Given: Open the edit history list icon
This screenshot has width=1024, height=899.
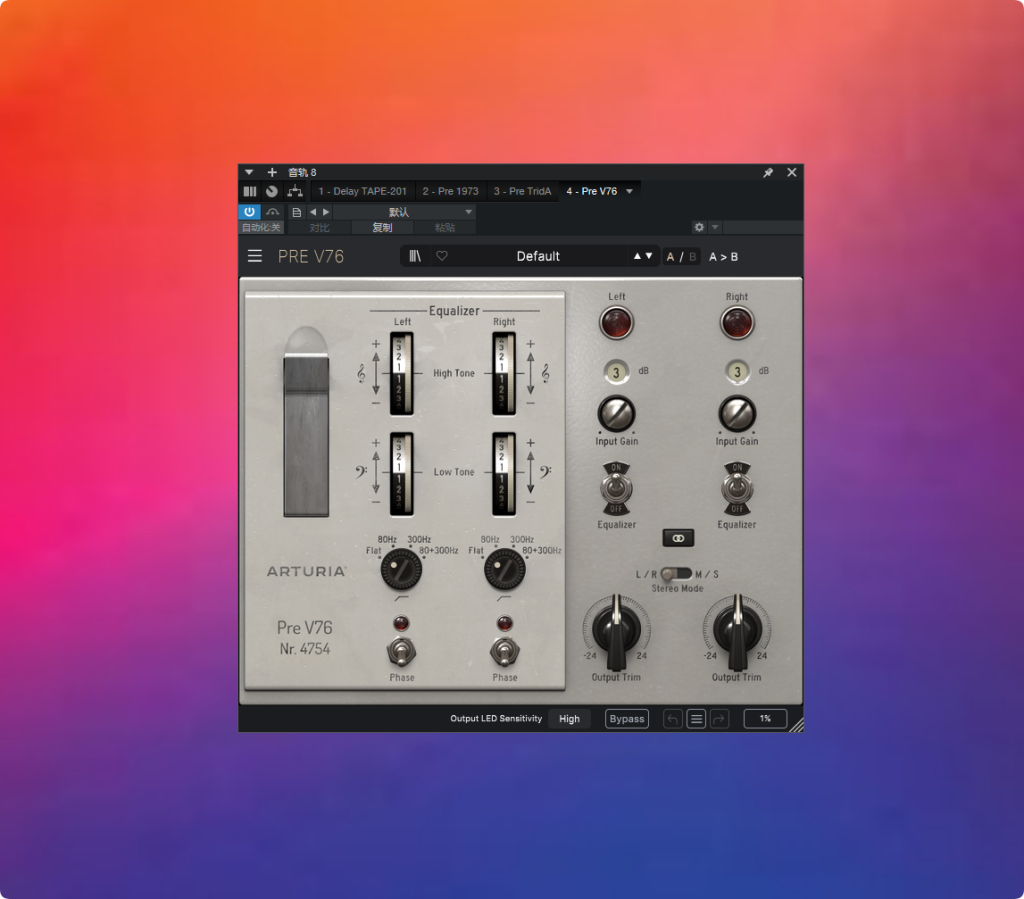Looking at the screenshot, I should tap(696, 719).
